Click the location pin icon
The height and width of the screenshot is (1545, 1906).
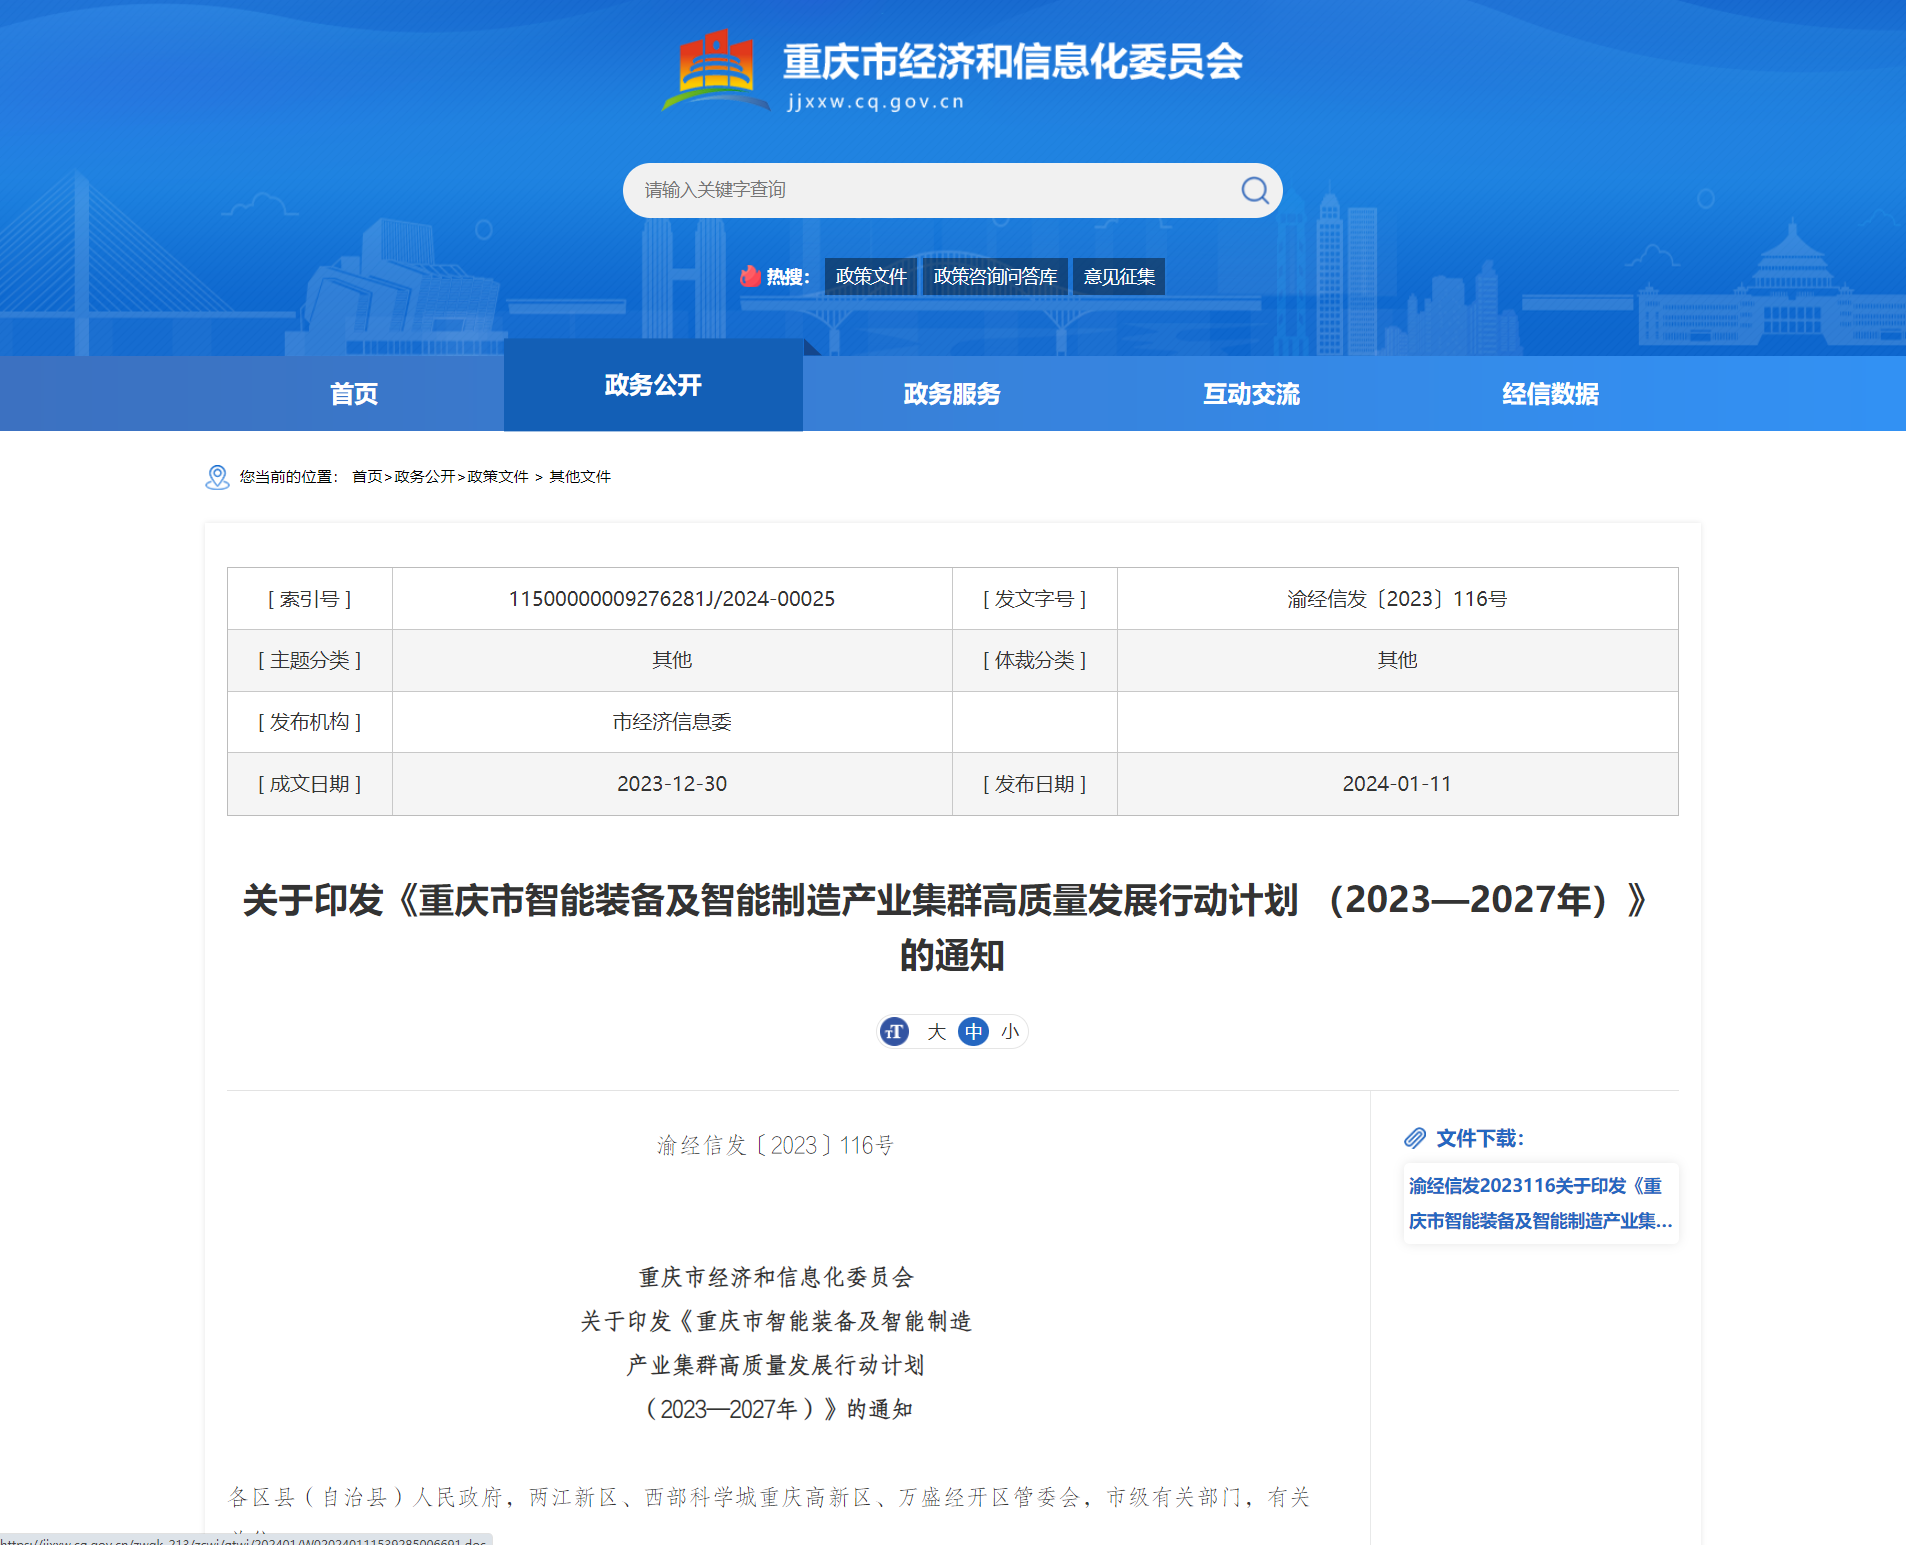coord(217,477)
